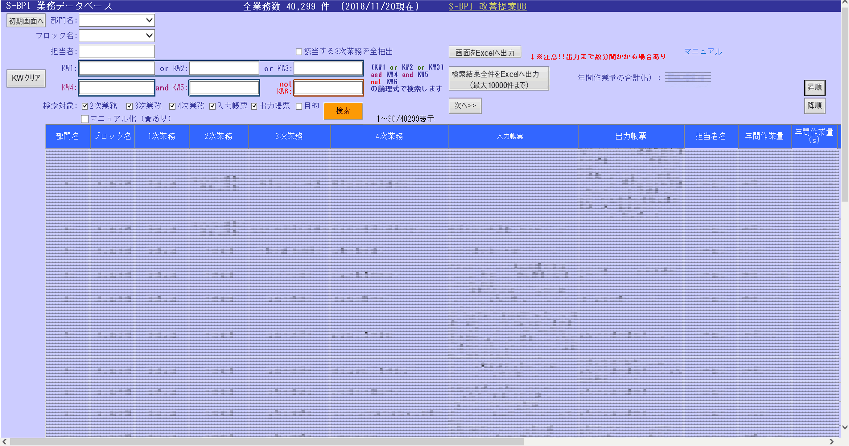
Task: Open the ブロック名 dropdown list
Action: coord(117,35)
